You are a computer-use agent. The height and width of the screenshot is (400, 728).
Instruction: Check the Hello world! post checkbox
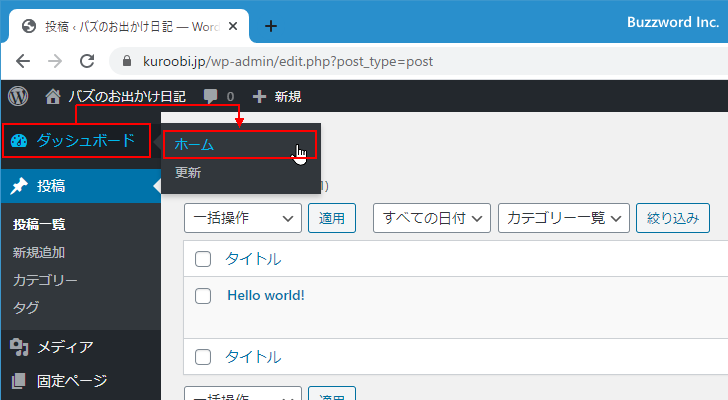(x=203, y=296)
